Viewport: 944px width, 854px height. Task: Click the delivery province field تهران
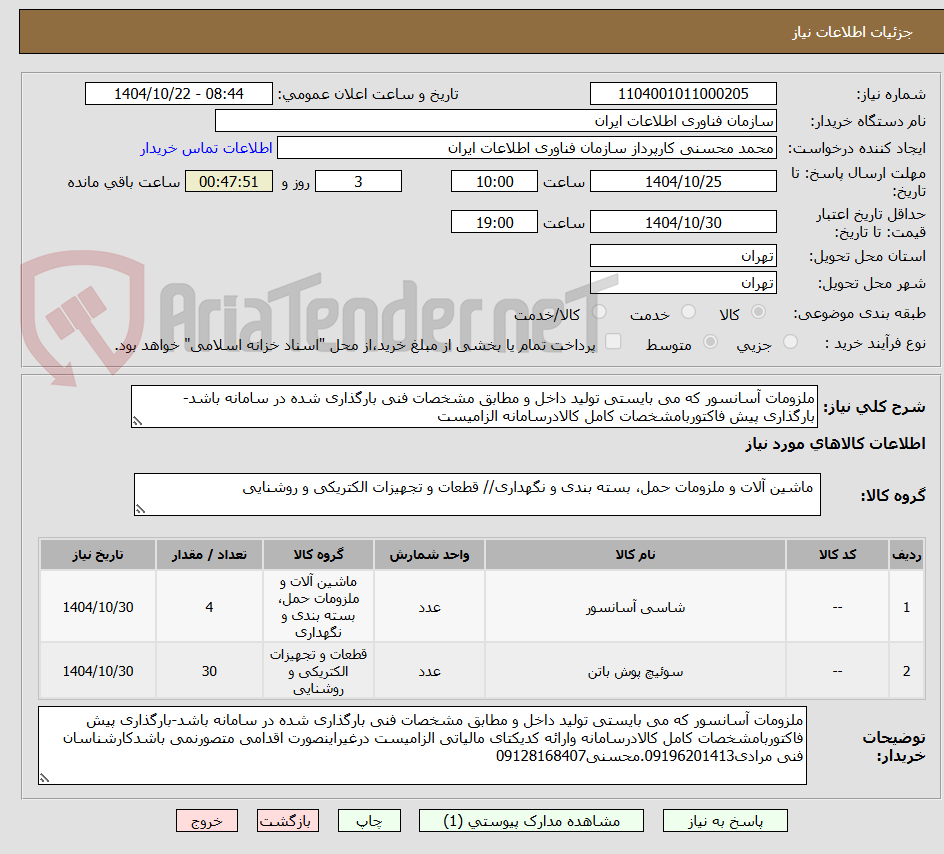click(x=683, y=256)
